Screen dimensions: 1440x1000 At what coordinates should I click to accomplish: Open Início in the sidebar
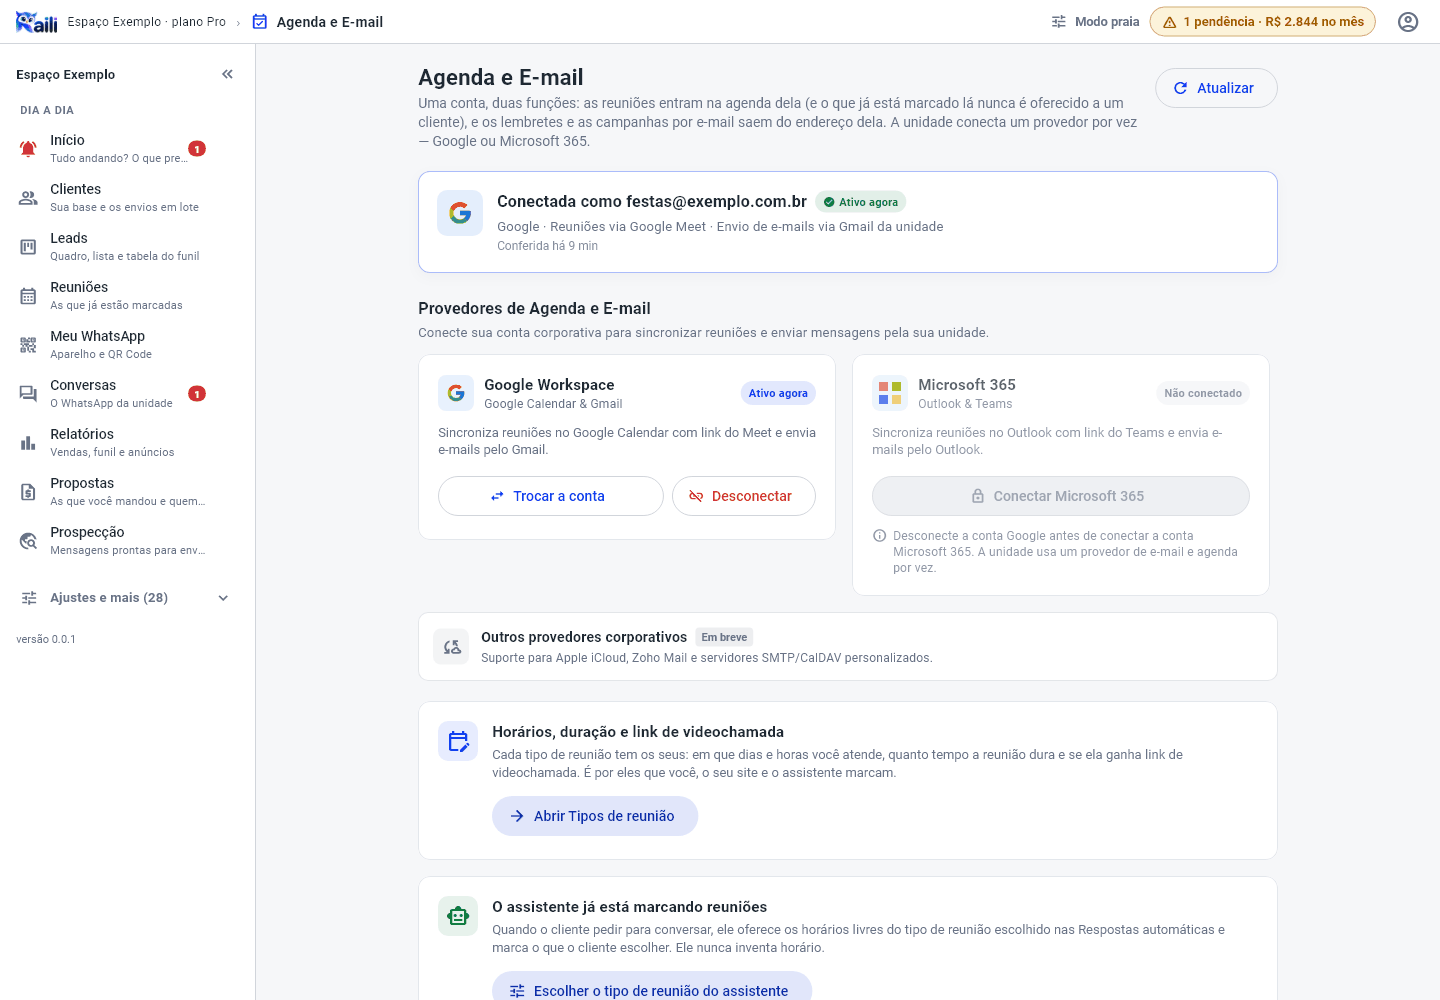coord(126,149)
